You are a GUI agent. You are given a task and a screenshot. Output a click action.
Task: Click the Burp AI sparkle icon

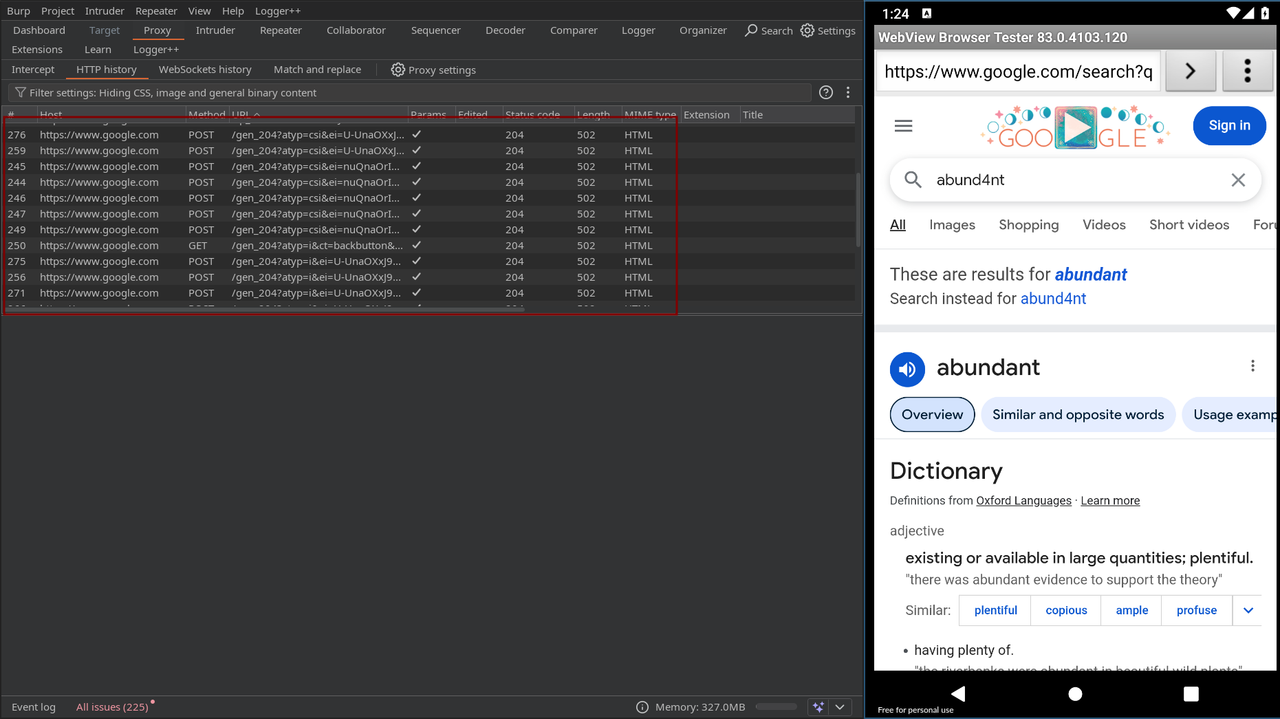click(x=819, y=707)
